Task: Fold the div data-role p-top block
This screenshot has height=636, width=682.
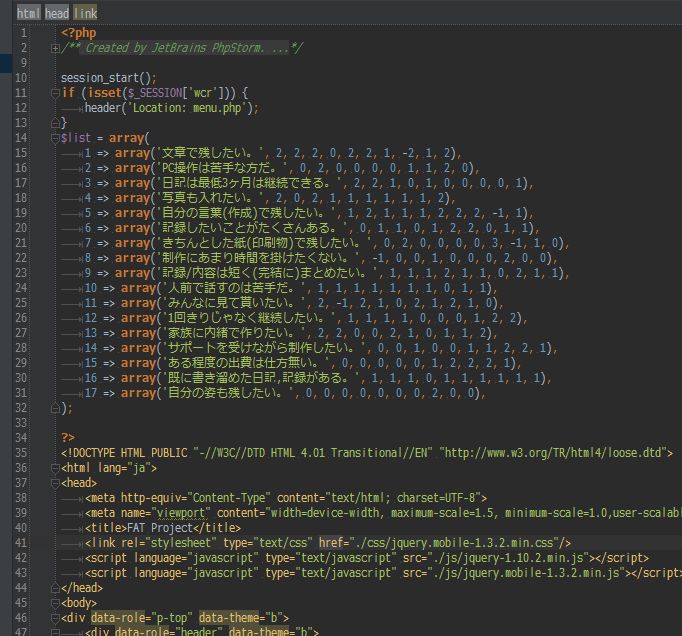Action: [54, 618]
